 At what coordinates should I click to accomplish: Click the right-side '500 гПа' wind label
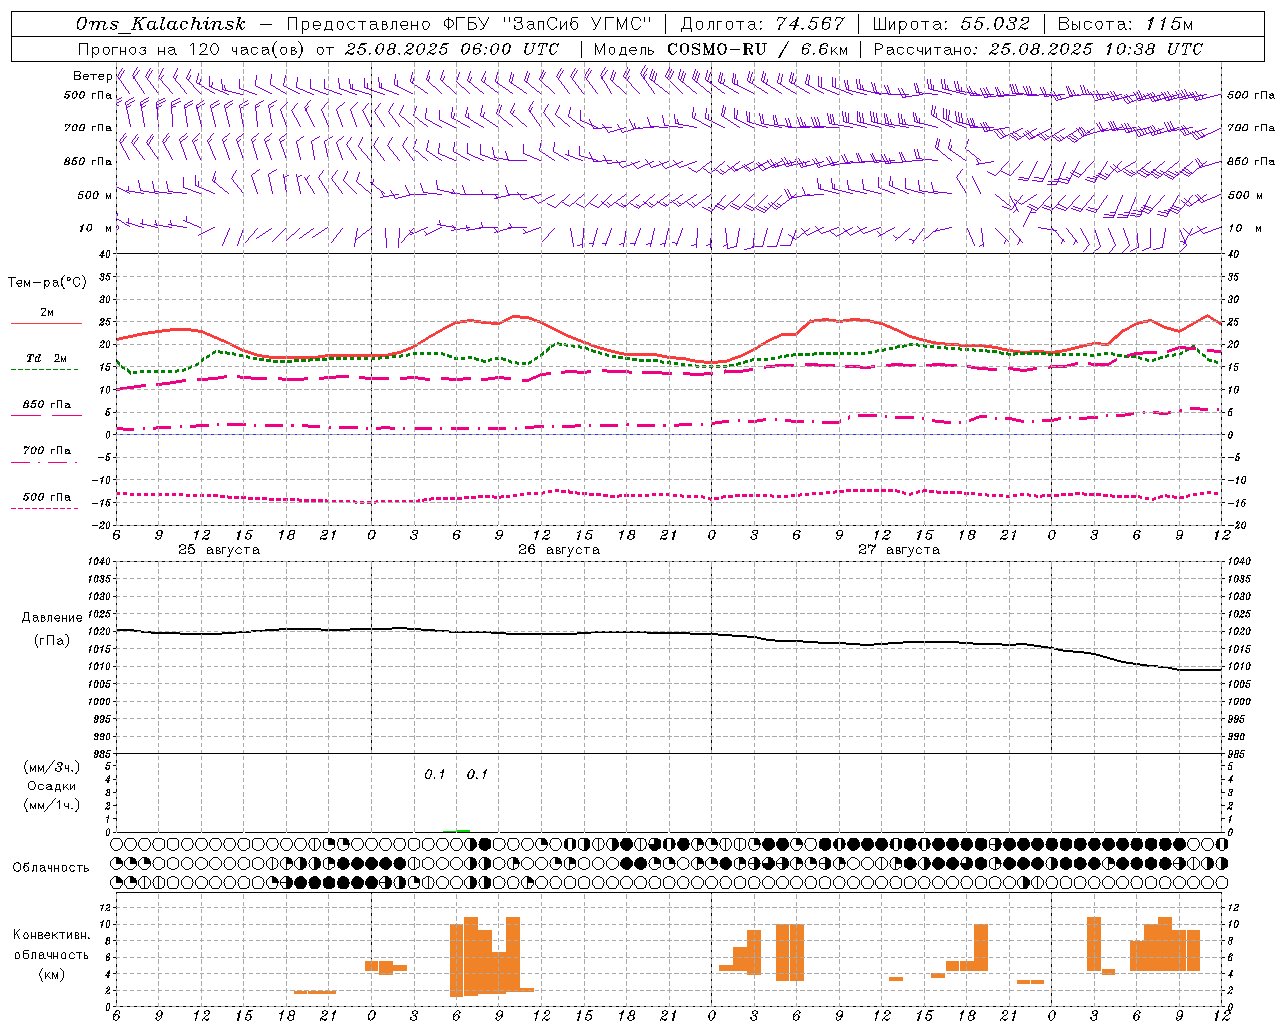[1251, 95]
